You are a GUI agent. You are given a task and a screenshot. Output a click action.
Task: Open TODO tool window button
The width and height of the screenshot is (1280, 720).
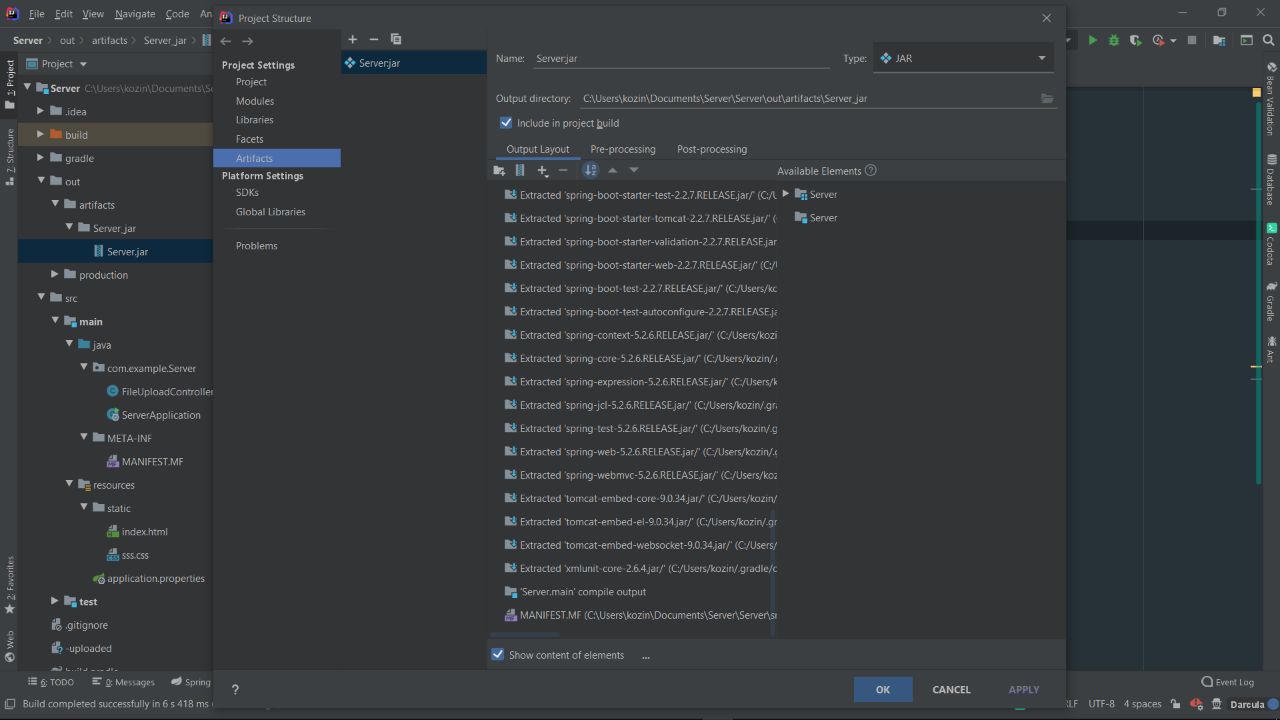pyautogui.click(x=51, y=682)
